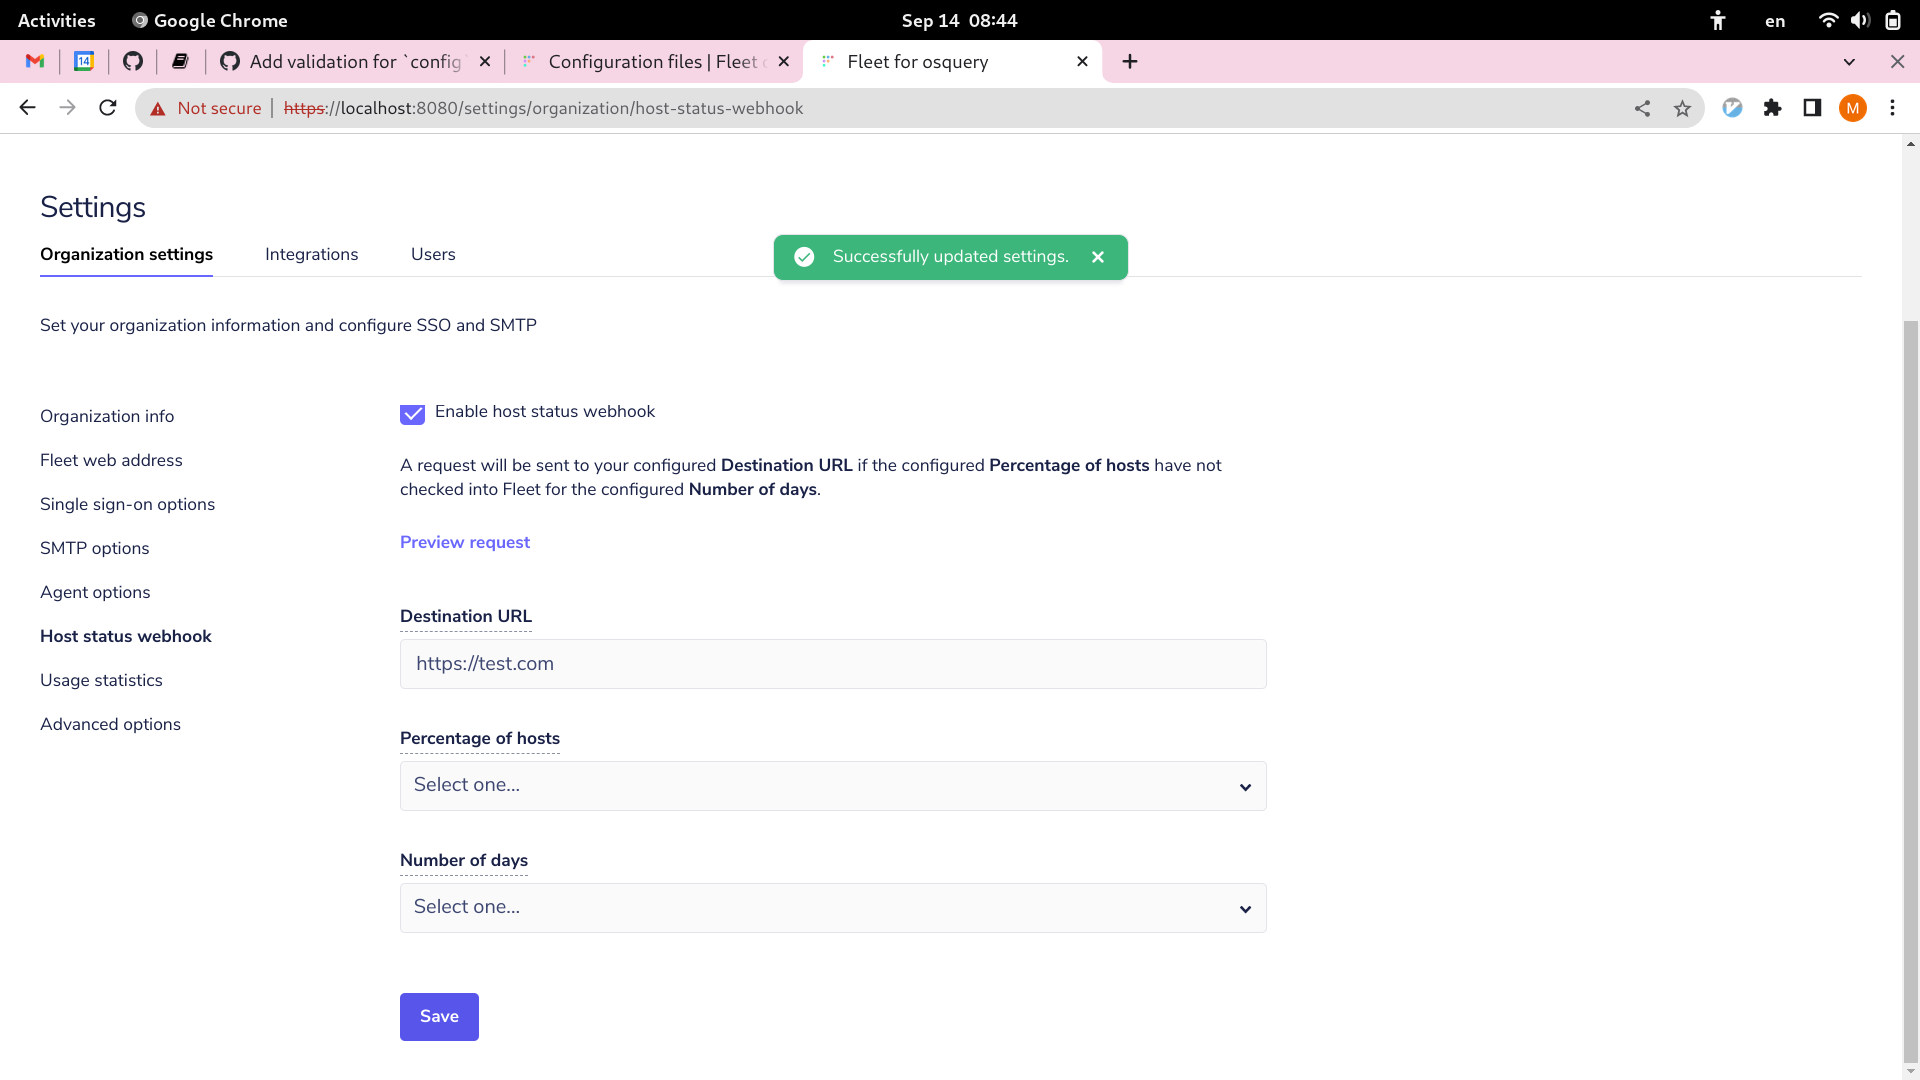Switch to the Configuration files browser tab
1920x1080 pixels.
click(650, 61)
